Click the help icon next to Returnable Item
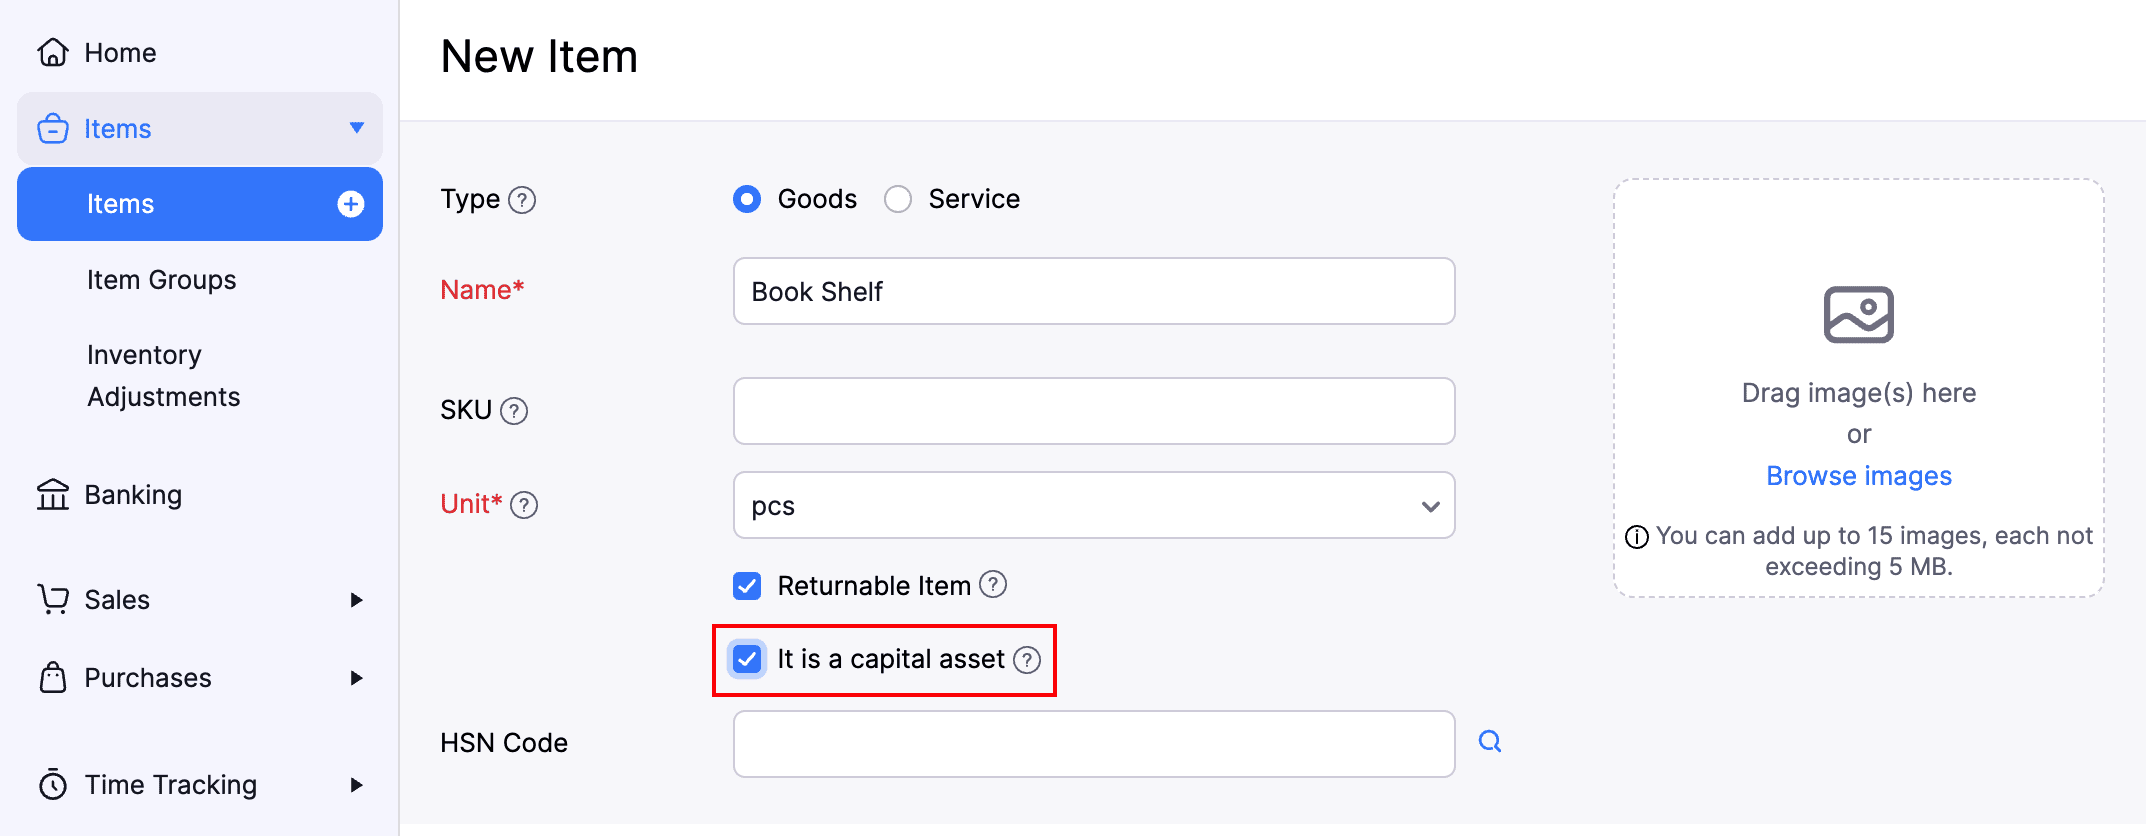Image resolution: width=2146 pixels, height=836 pixels. [x=995, y=585]
